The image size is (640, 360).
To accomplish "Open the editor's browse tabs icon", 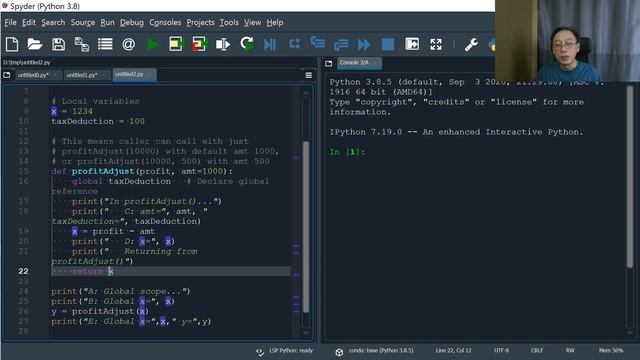I will pyautogui.click(x=7, y=75).
